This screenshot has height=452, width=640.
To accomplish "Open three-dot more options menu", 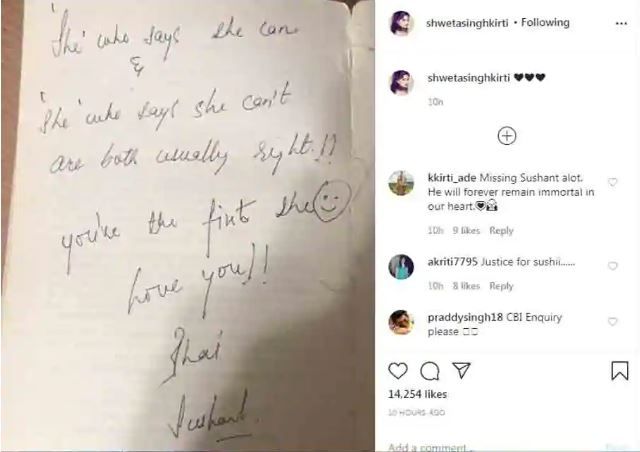I will [x=621, y=24].
